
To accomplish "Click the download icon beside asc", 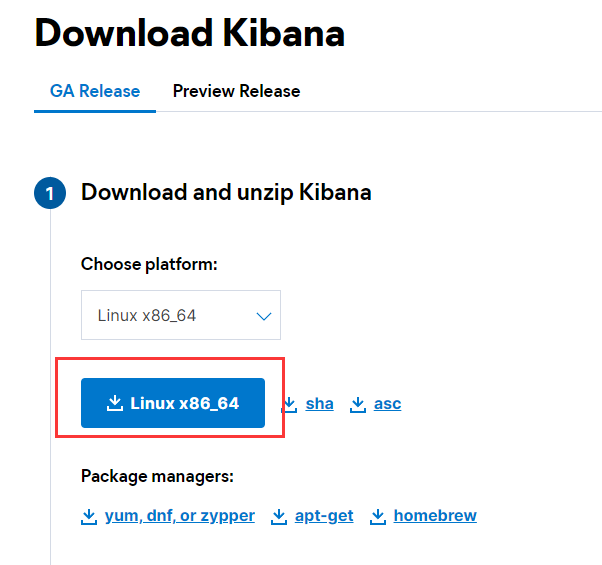I will click(x=358, y=404).
